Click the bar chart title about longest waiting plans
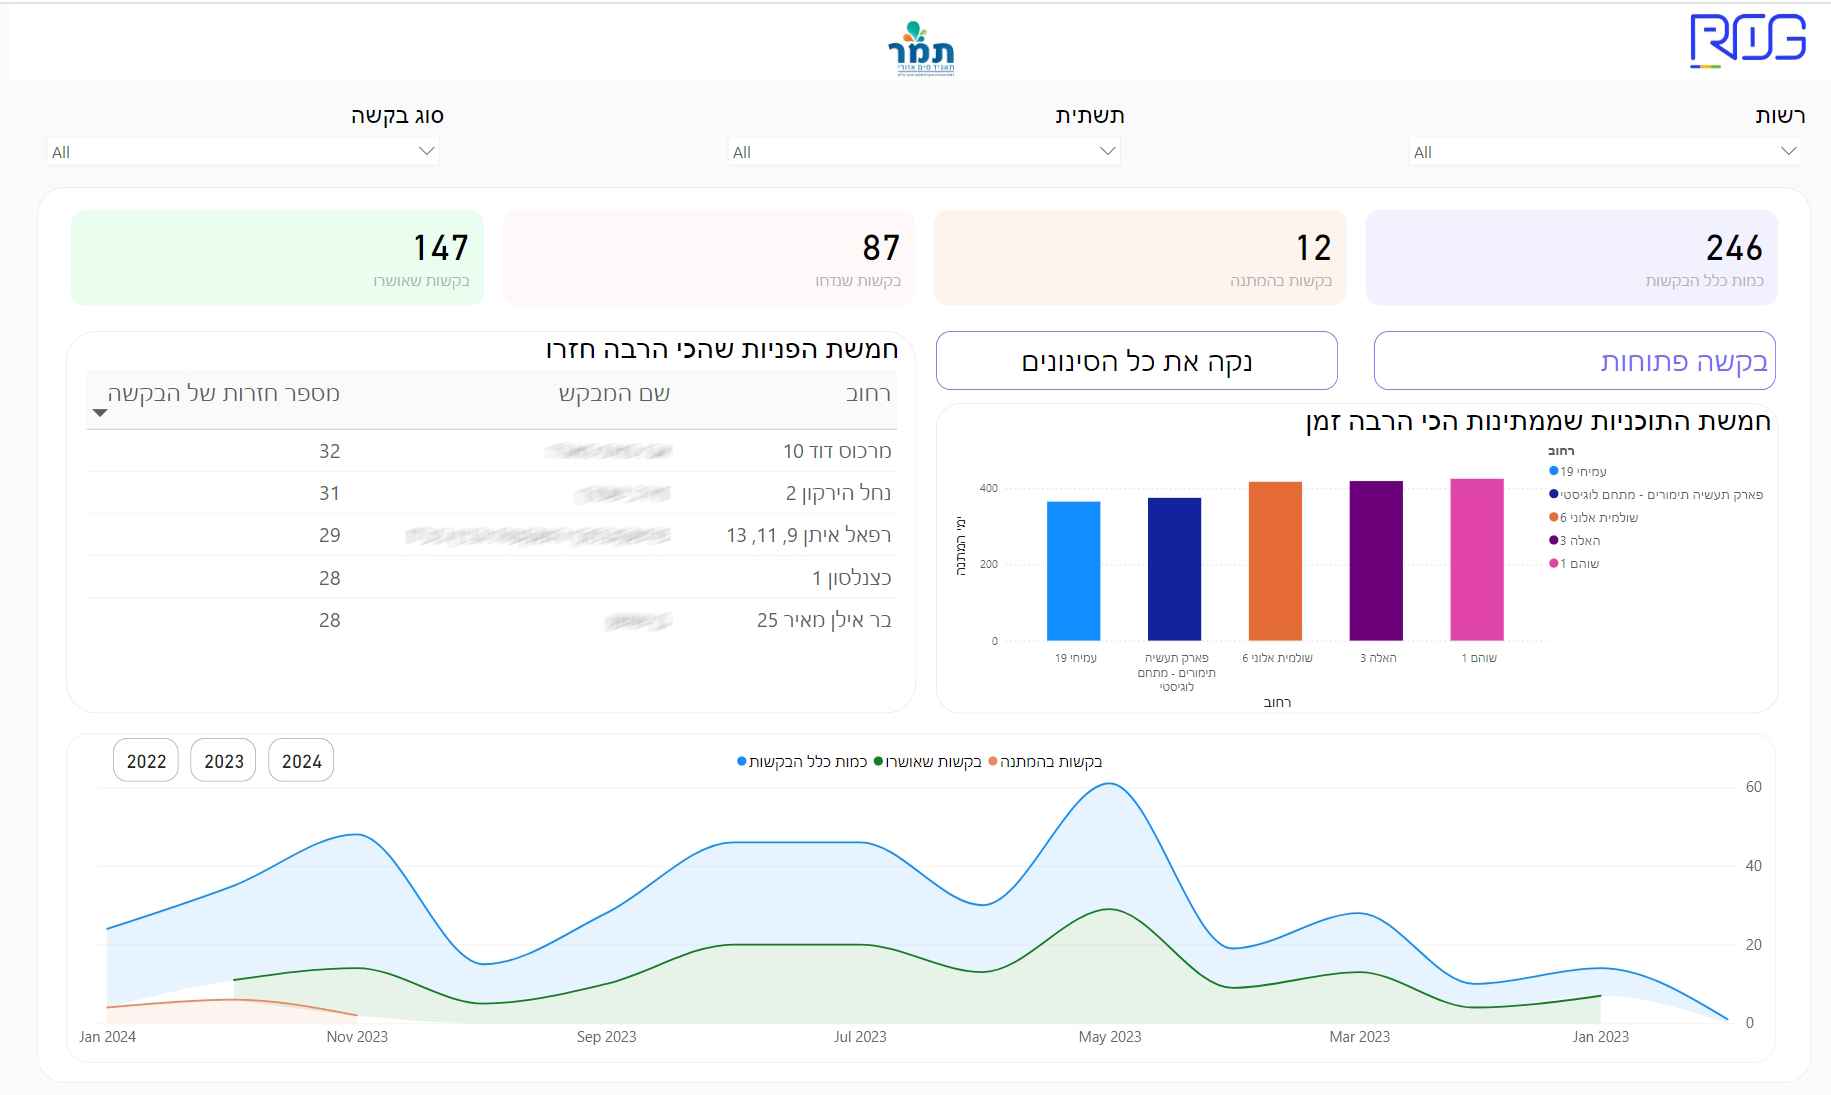Screen dimensions: 1831x1095 1538,421
